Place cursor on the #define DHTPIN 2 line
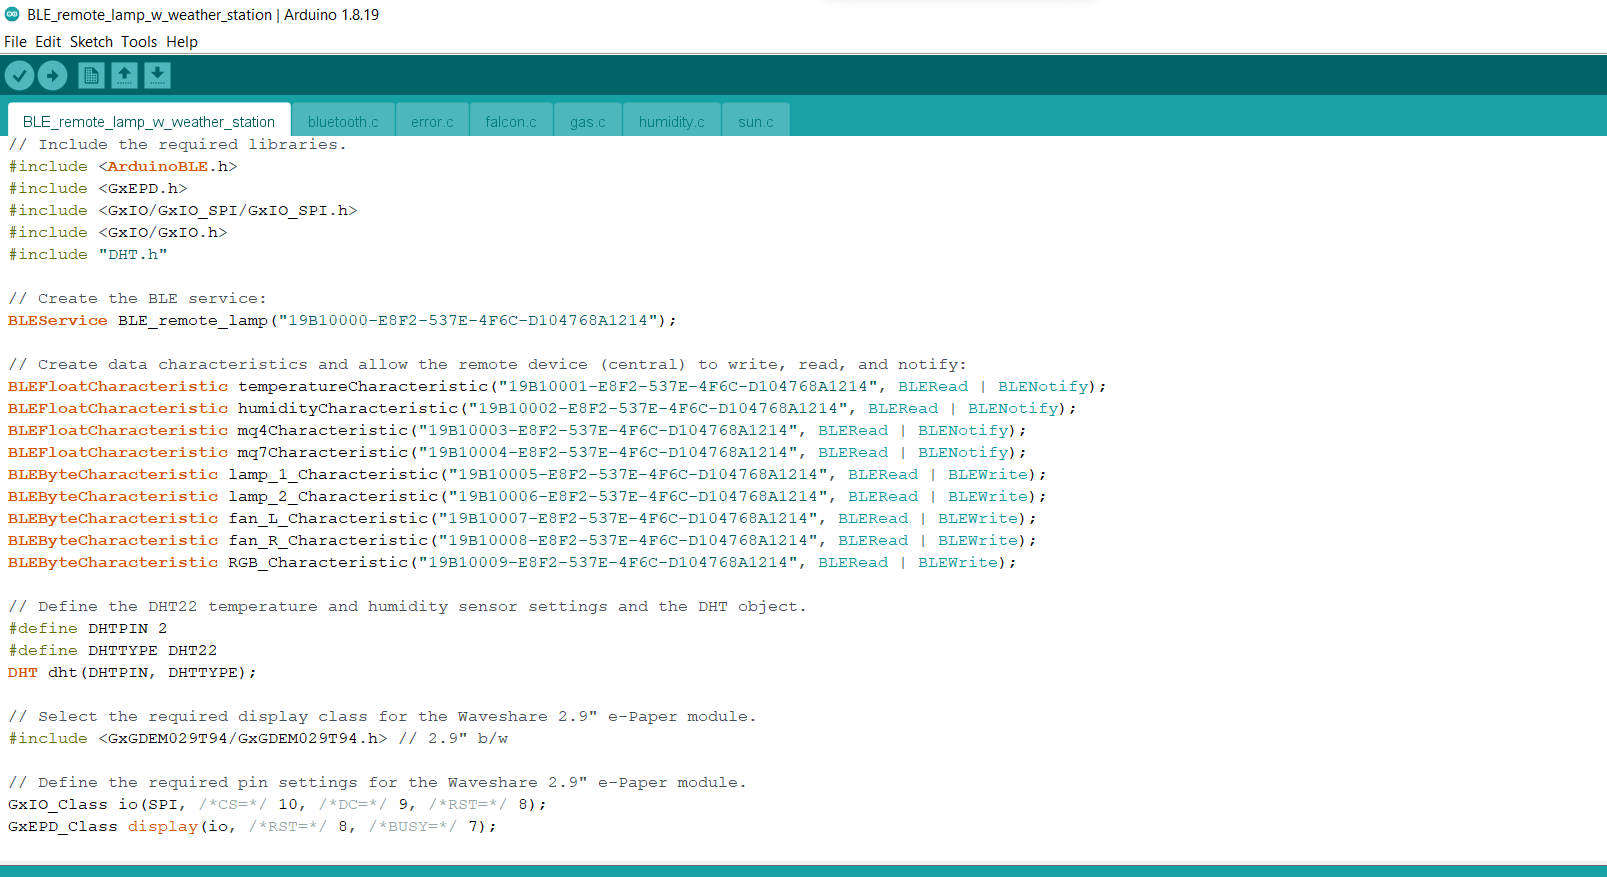Viewport: 1607px width, 877px height. click(x=88, y=629)
